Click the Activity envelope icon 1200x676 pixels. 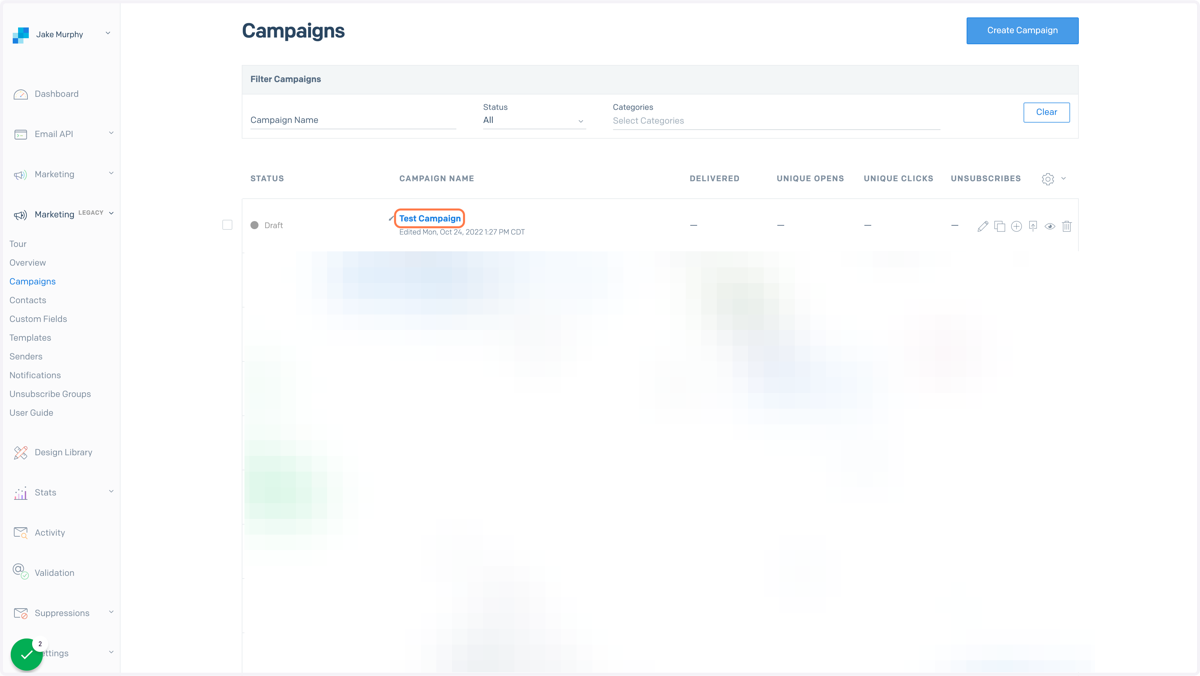point(20,533)
